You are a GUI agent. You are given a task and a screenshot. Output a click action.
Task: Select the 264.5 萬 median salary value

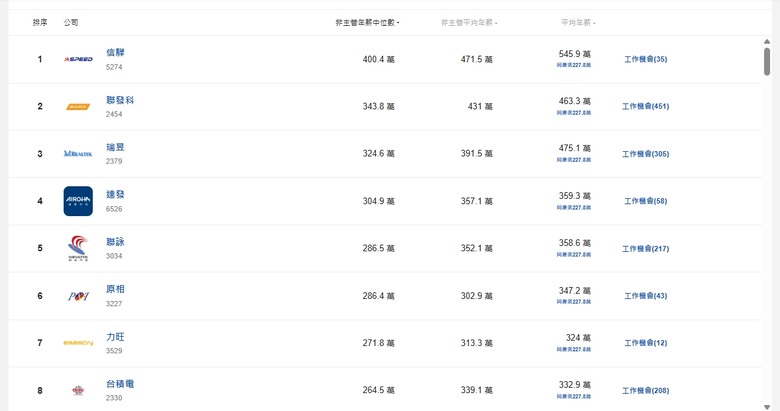tap(379, 391)
